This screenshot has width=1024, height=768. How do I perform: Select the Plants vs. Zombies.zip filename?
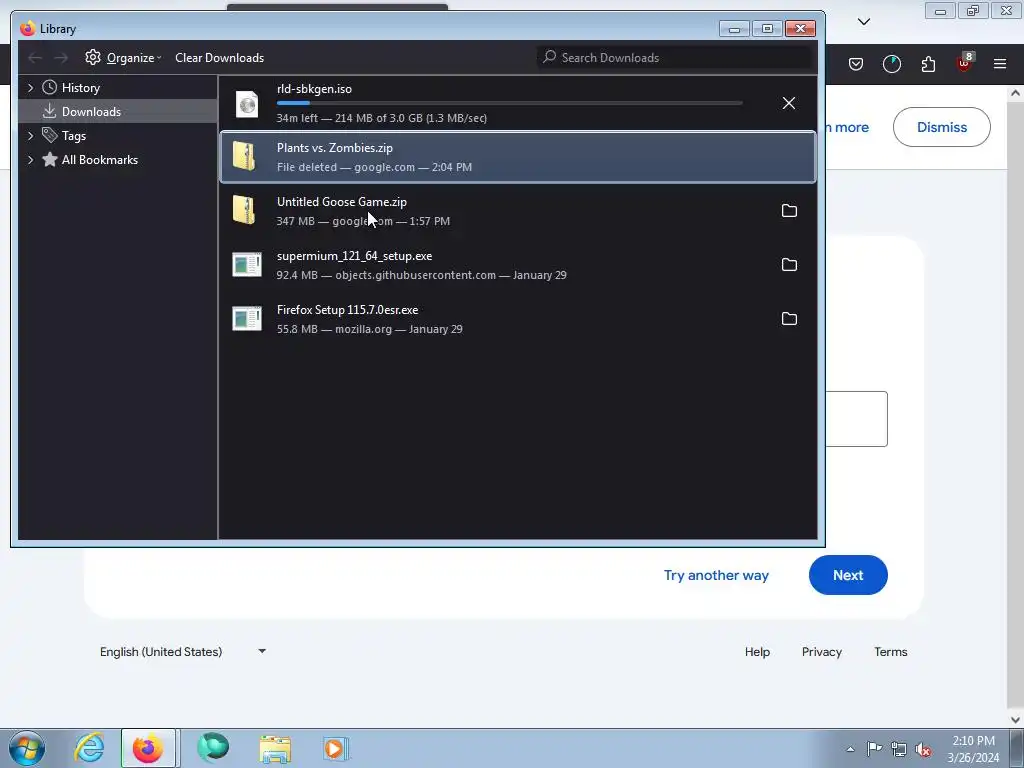334,148
